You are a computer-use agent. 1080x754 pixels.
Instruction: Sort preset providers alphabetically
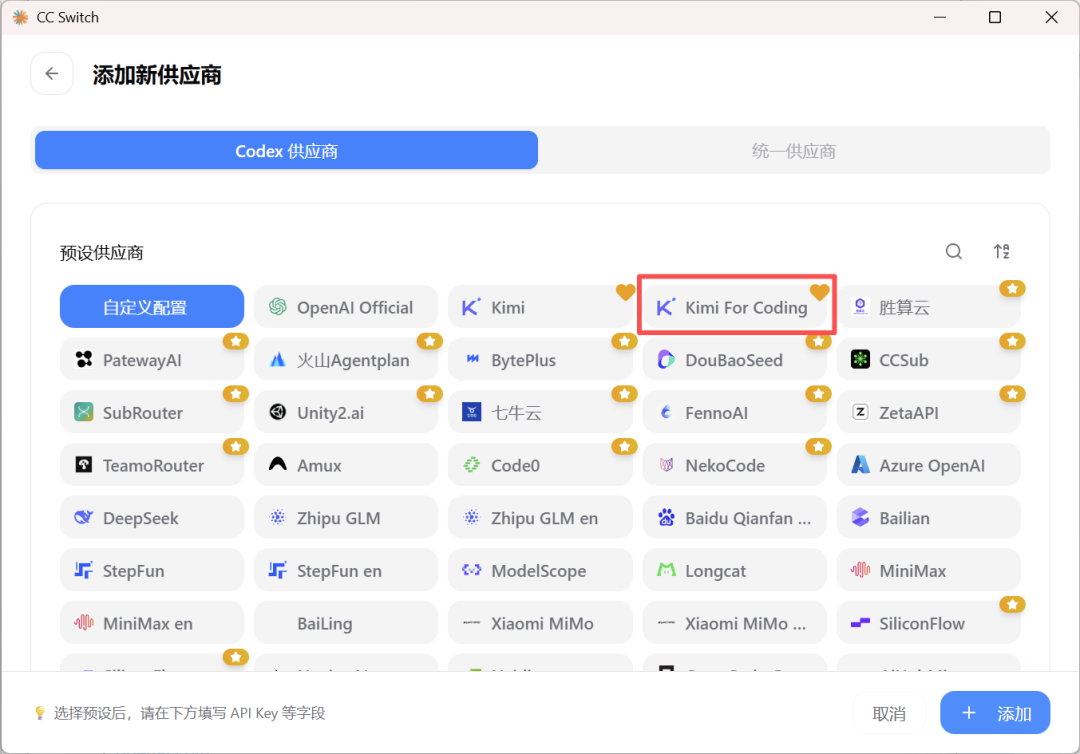click(1001, 251)
